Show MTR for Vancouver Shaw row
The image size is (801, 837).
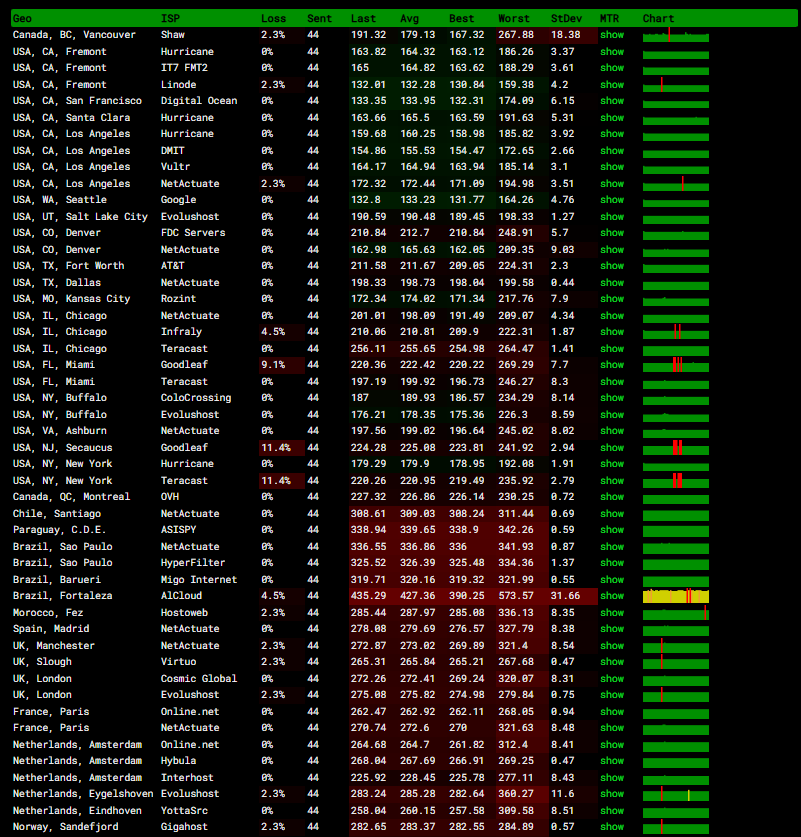(x=611, y=35)
